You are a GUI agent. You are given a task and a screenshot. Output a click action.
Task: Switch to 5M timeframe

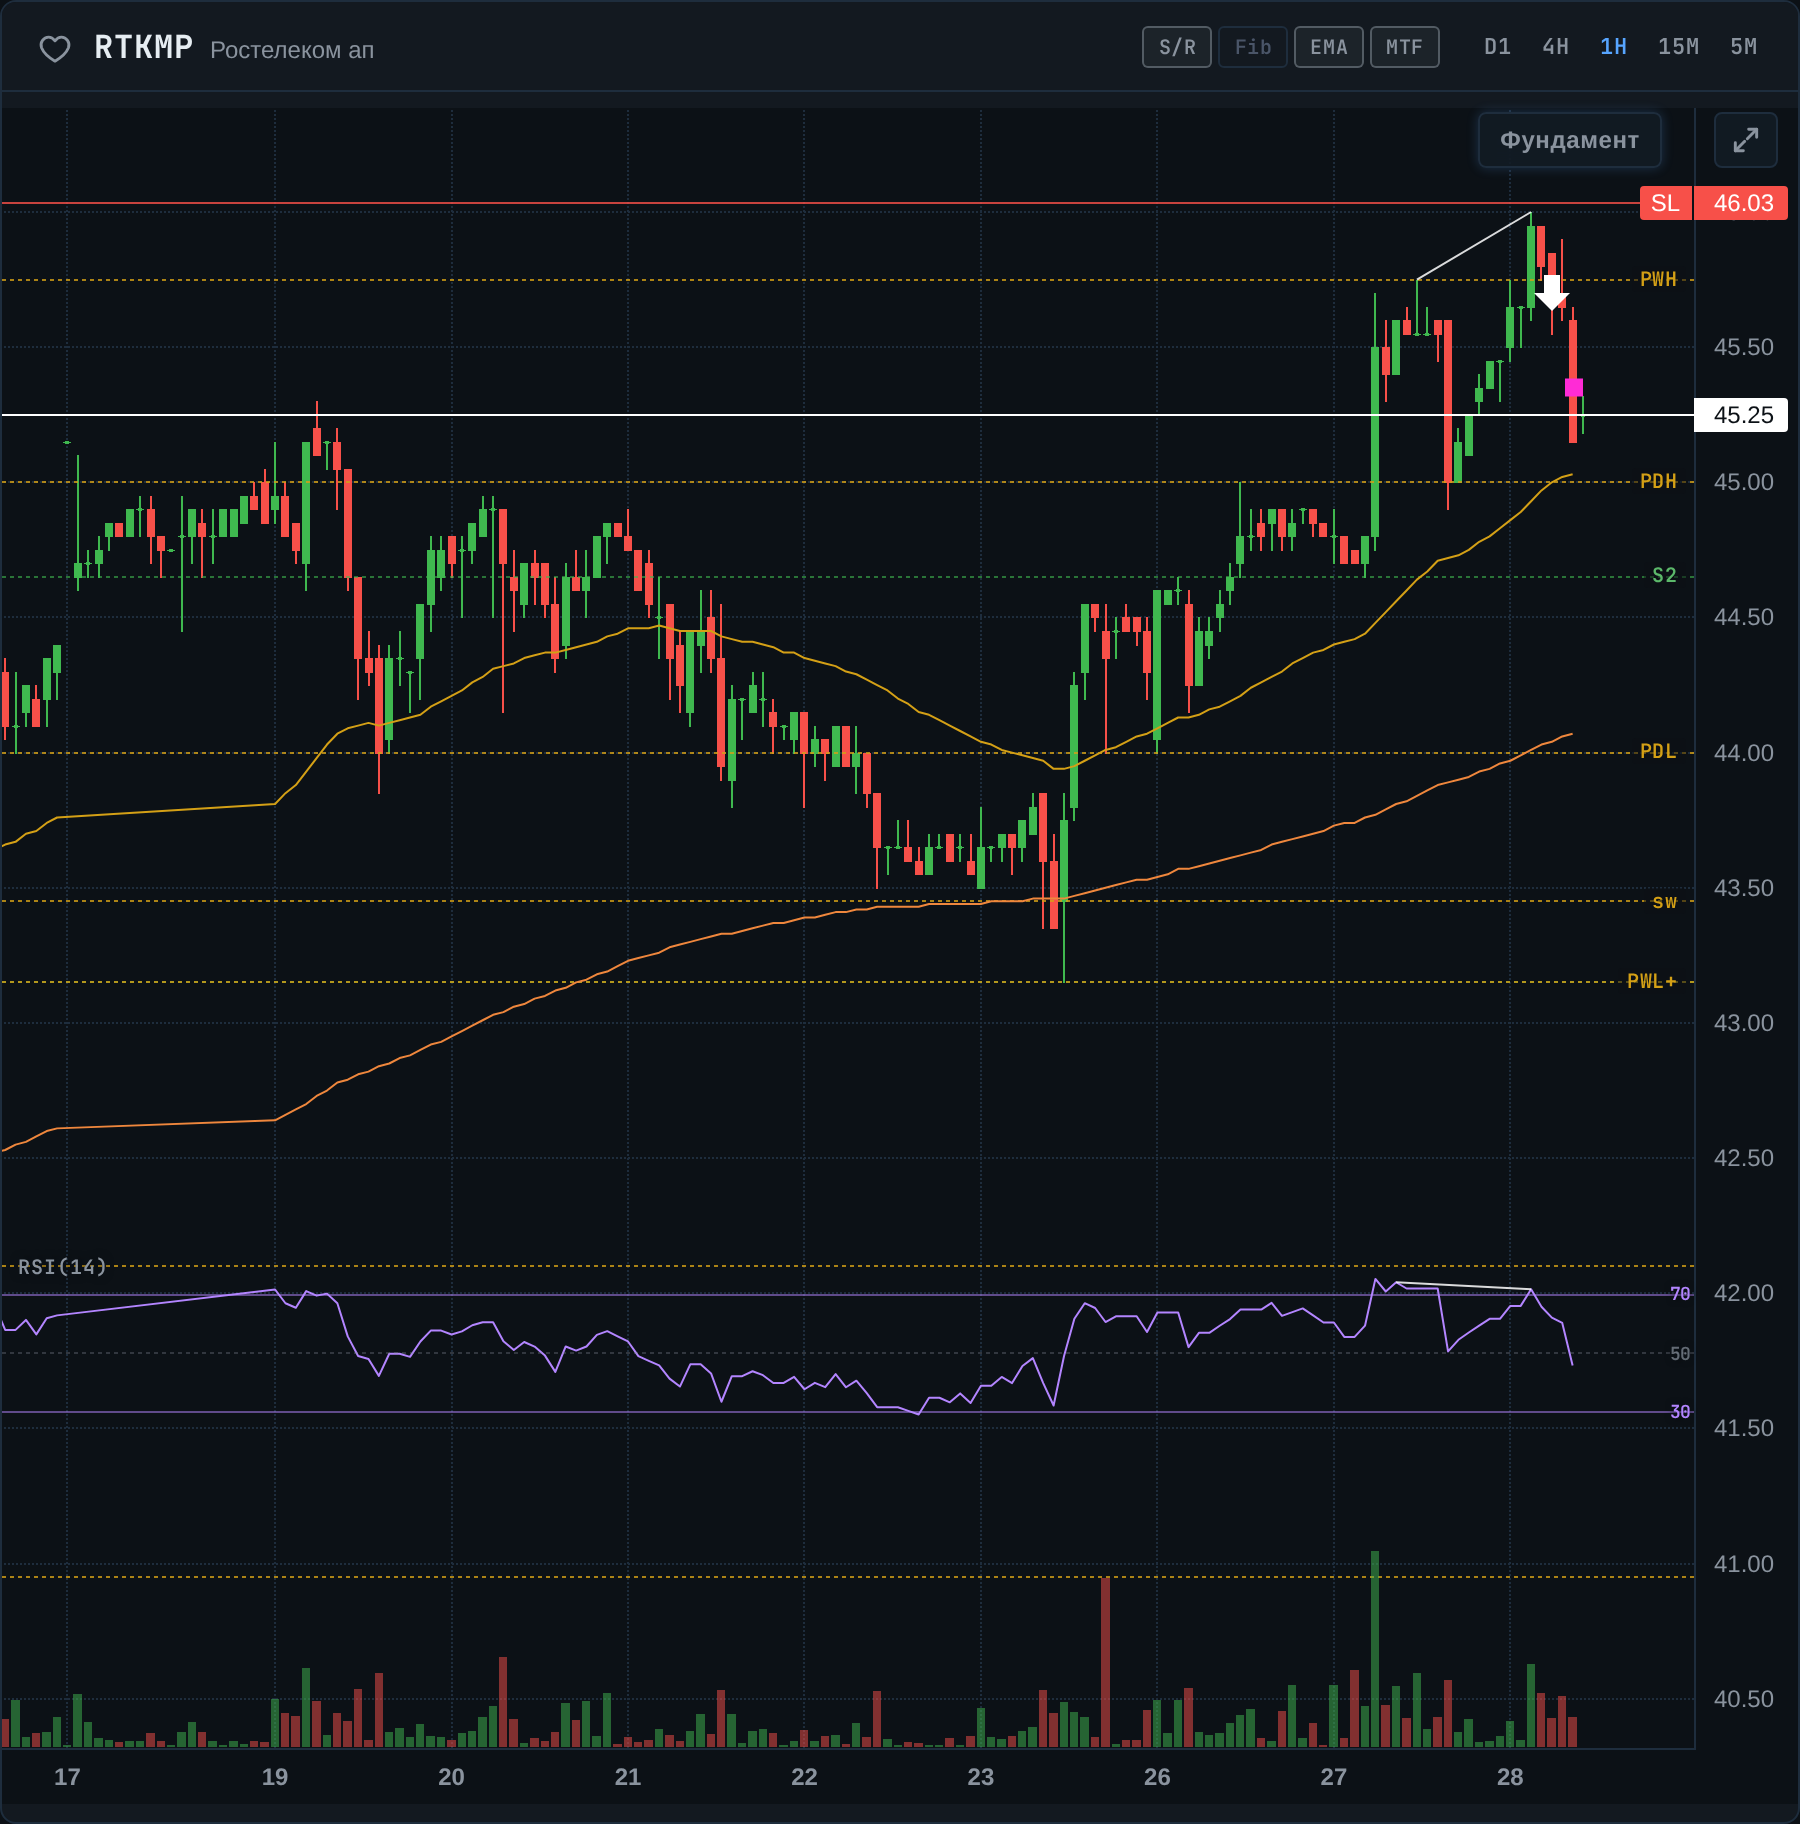[x=1743, y=47]
